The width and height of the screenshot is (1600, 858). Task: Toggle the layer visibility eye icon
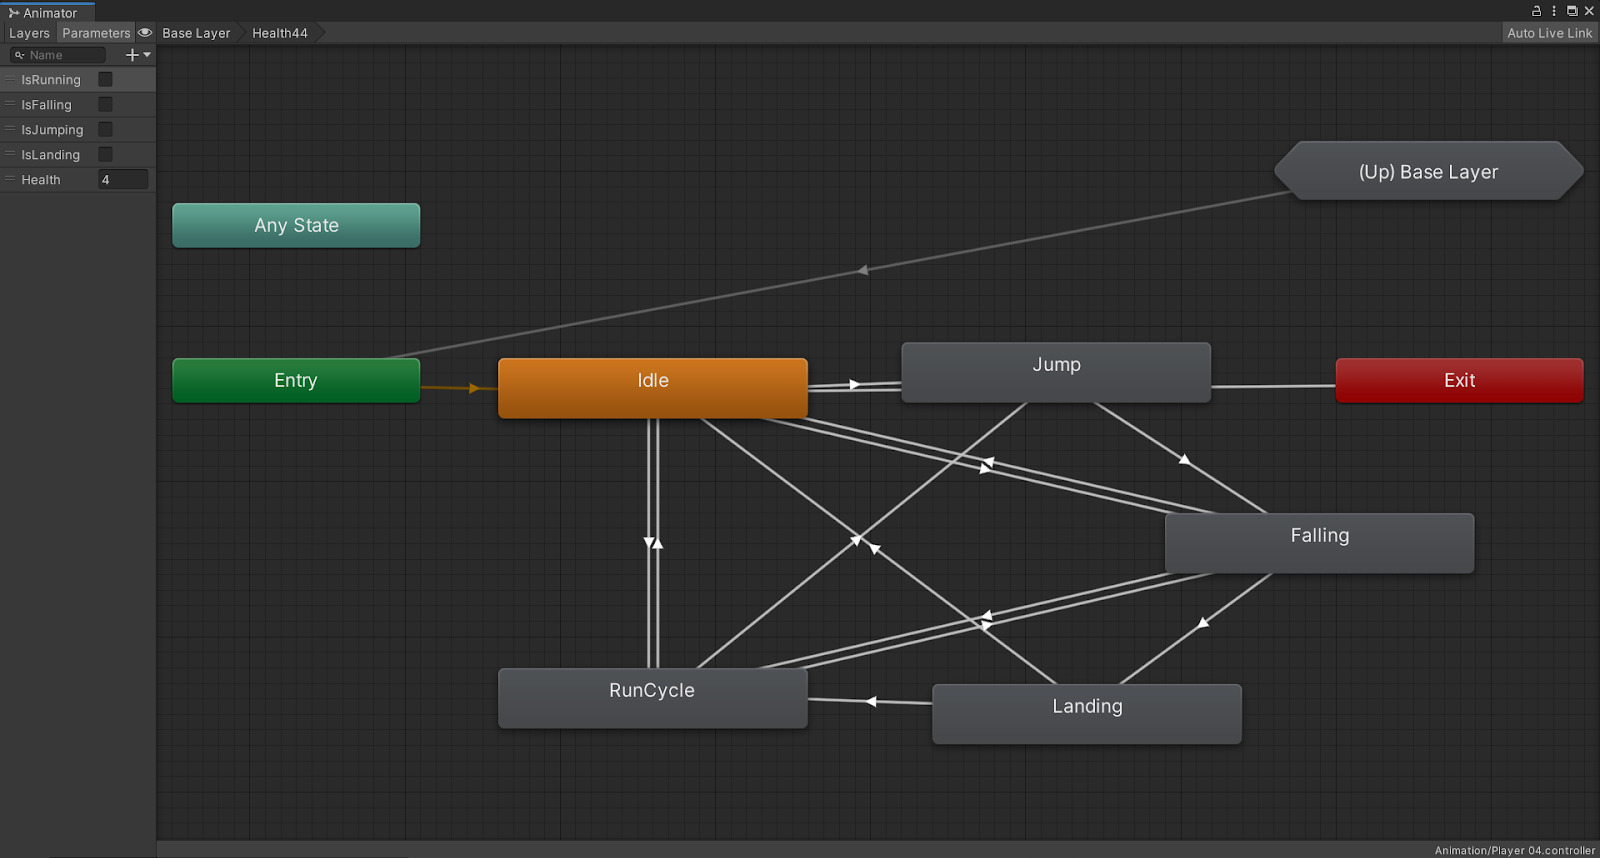pyautogui.click(x=145, y=33)
